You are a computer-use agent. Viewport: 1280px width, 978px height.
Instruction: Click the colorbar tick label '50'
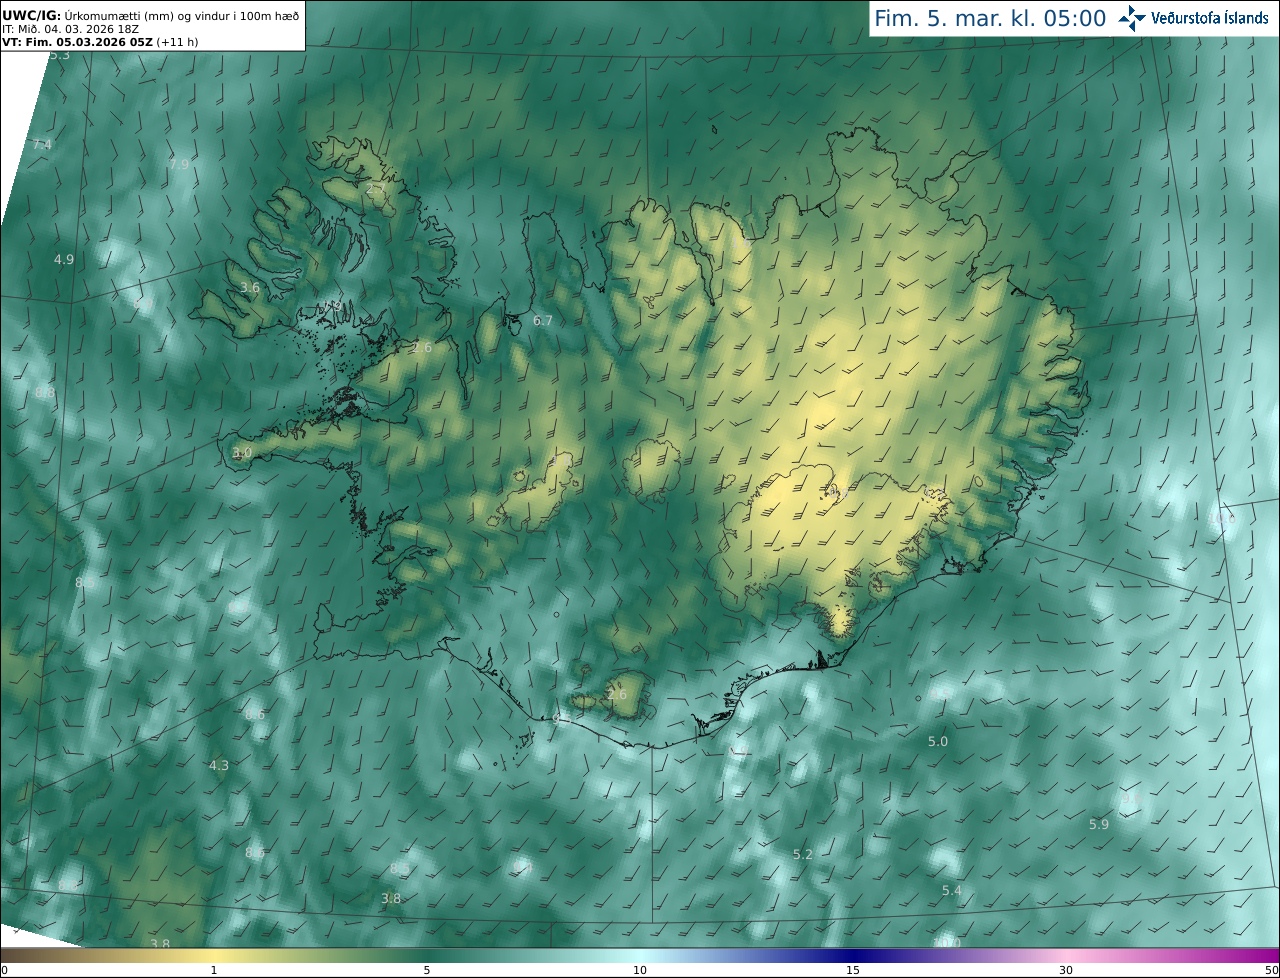click(1271, 970)
